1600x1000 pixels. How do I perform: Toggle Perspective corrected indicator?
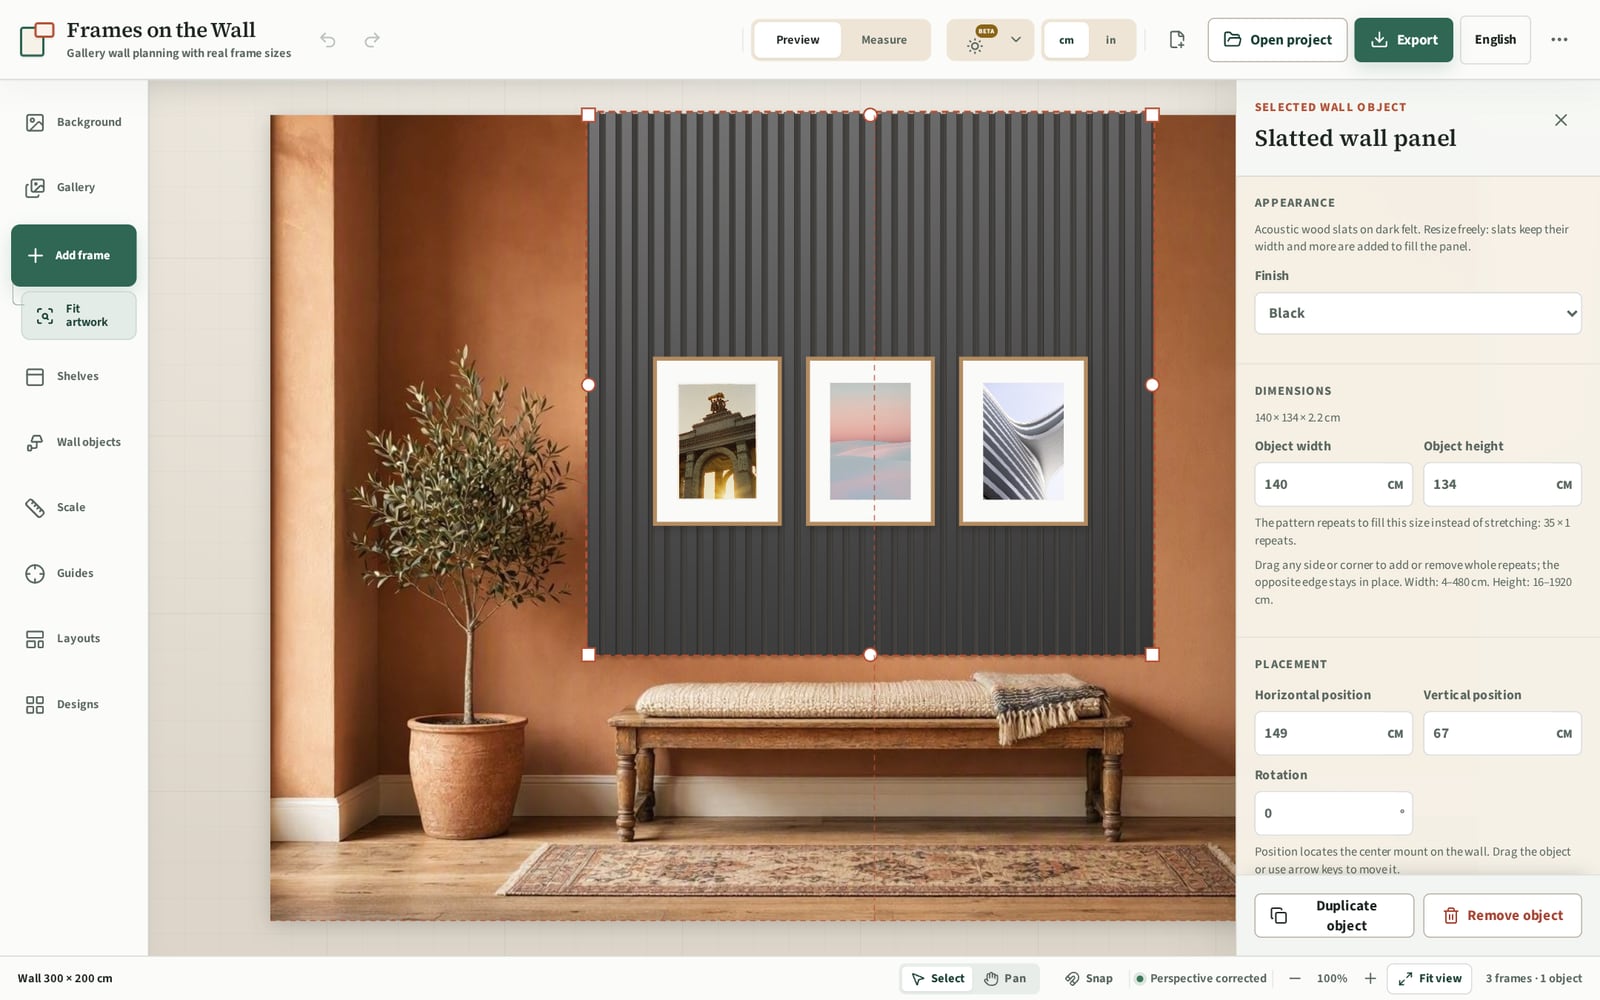click(1200, 979)
